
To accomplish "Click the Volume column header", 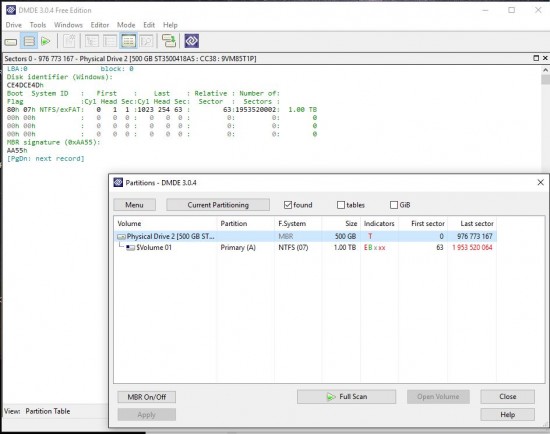I will pos(165,223).
